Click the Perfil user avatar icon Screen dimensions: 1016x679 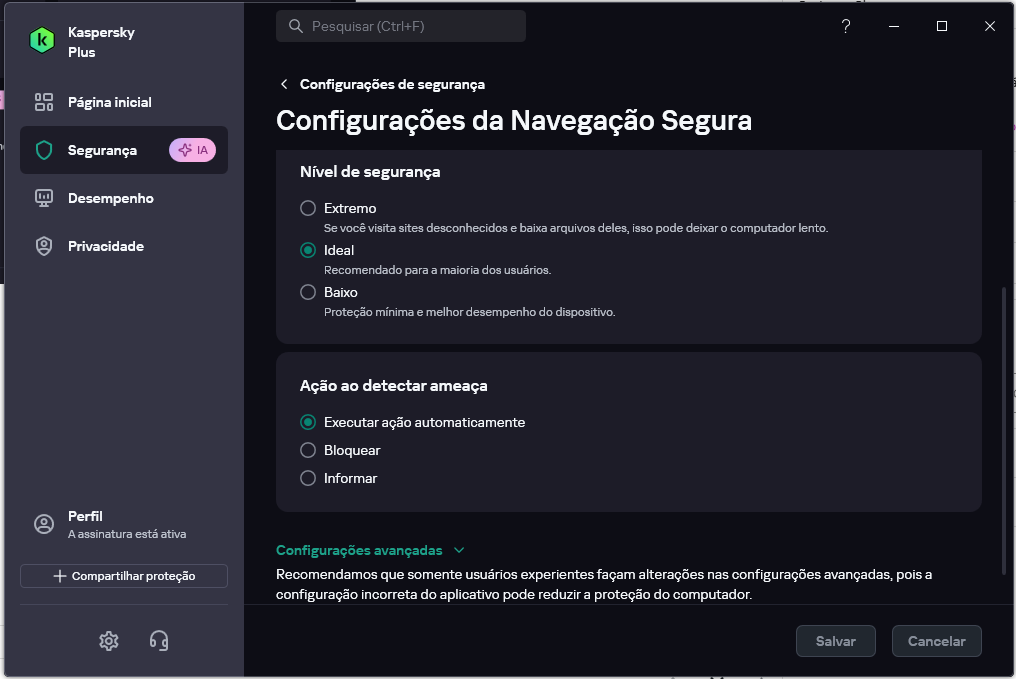pos(44,524)
